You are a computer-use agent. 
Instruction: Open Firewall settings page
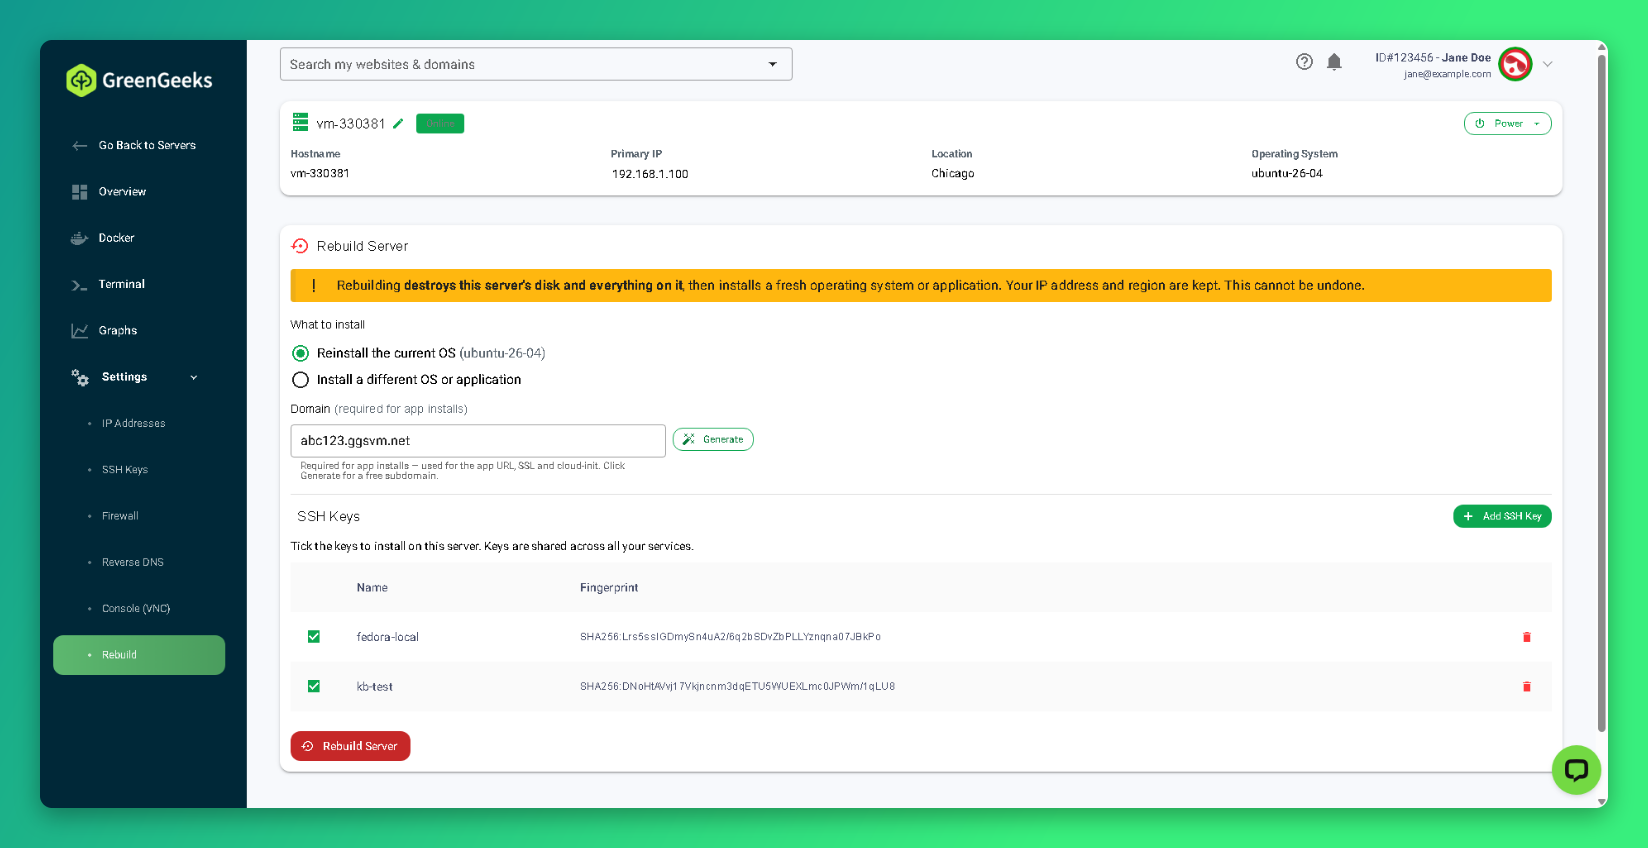coord(120,516)
